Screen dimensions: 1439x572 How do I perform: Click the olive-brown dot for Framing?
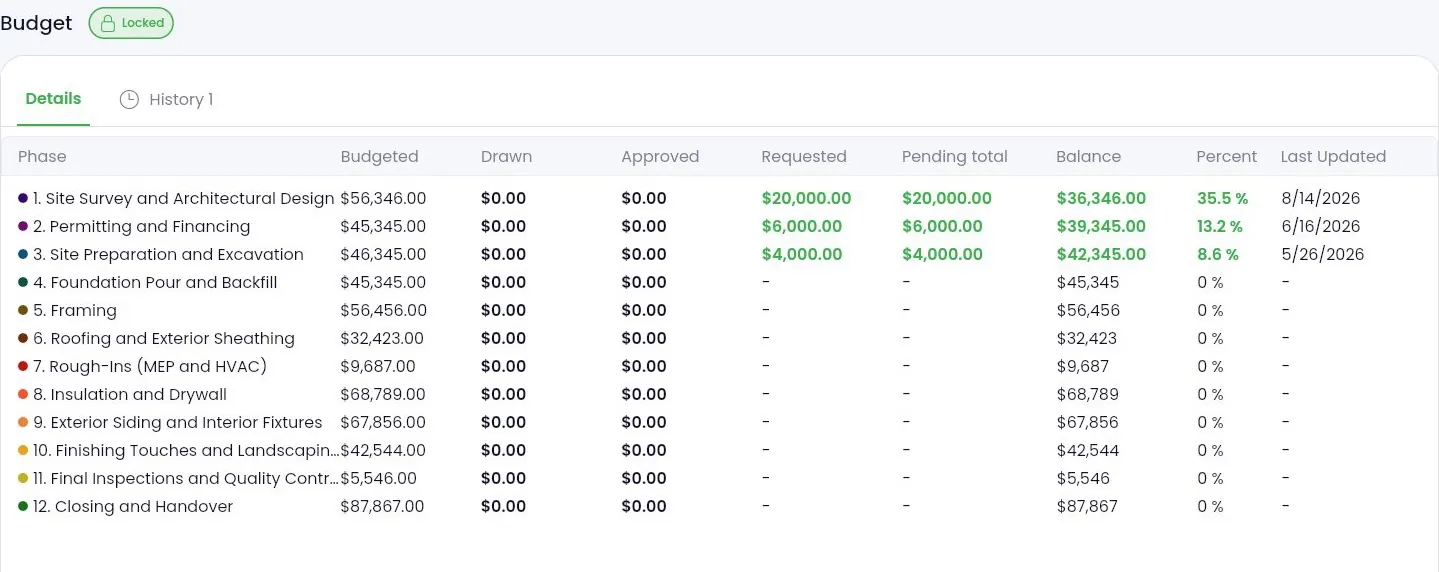[23, 310]
